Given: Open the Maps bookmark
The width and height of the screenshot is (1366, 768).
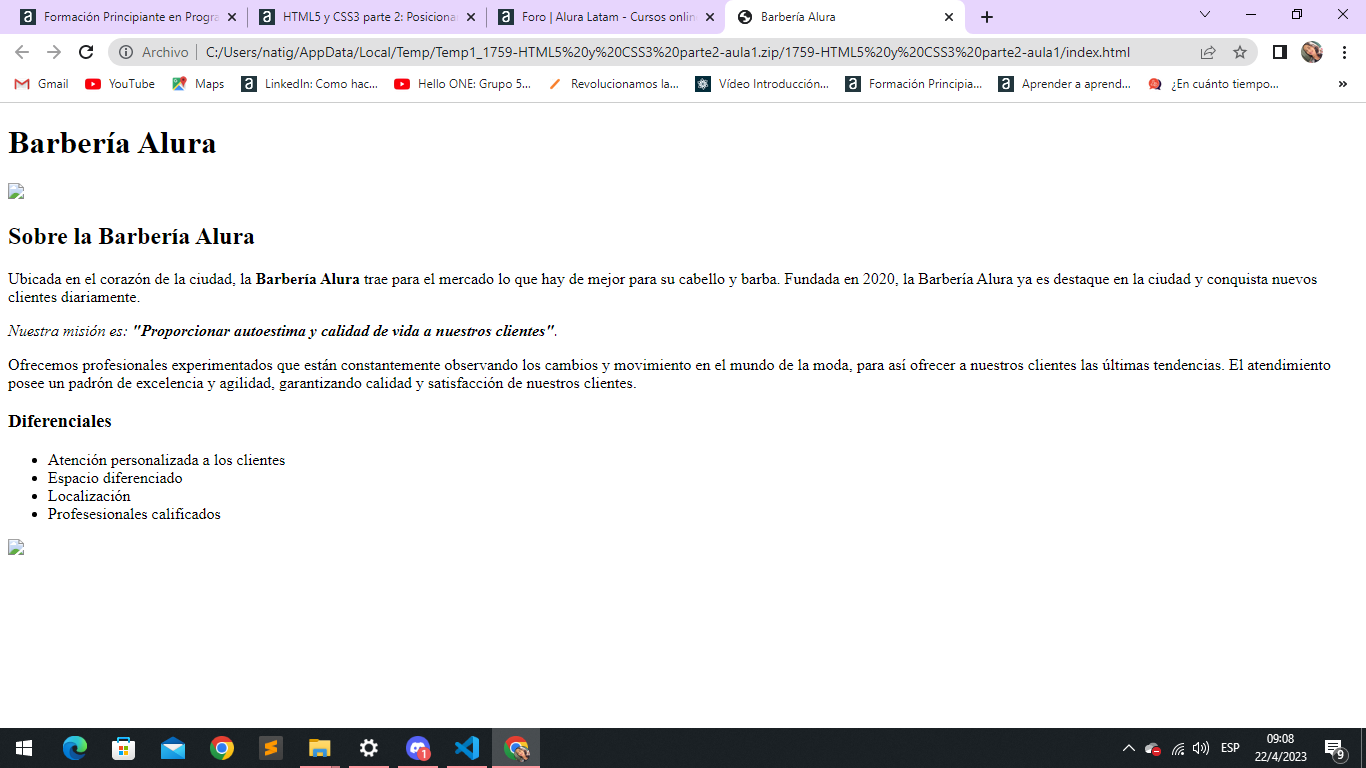Looking at the screenshot, I should click(198, 84).
